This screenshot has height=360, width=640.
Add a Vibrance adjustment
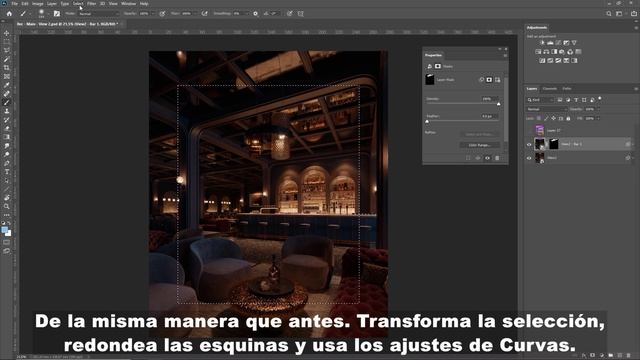click(574, 42)
